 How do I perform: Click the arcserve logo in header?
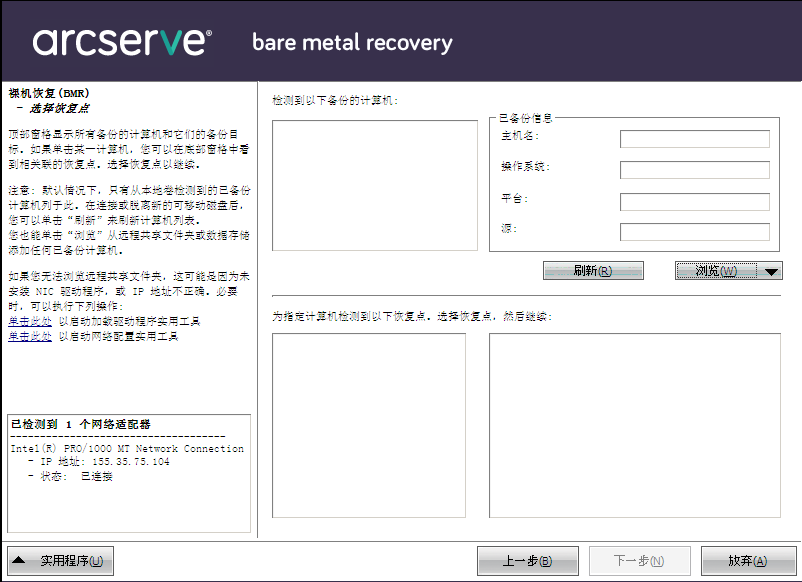(x=122, y=41)
